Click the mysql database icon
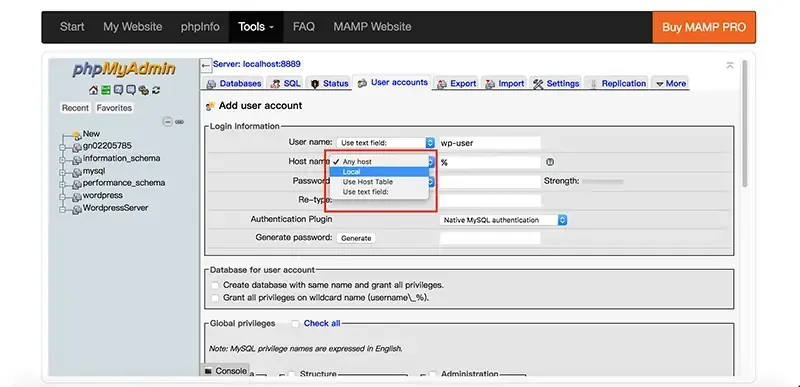The height and width of the screenshot is (387, 800). [77, 172]
